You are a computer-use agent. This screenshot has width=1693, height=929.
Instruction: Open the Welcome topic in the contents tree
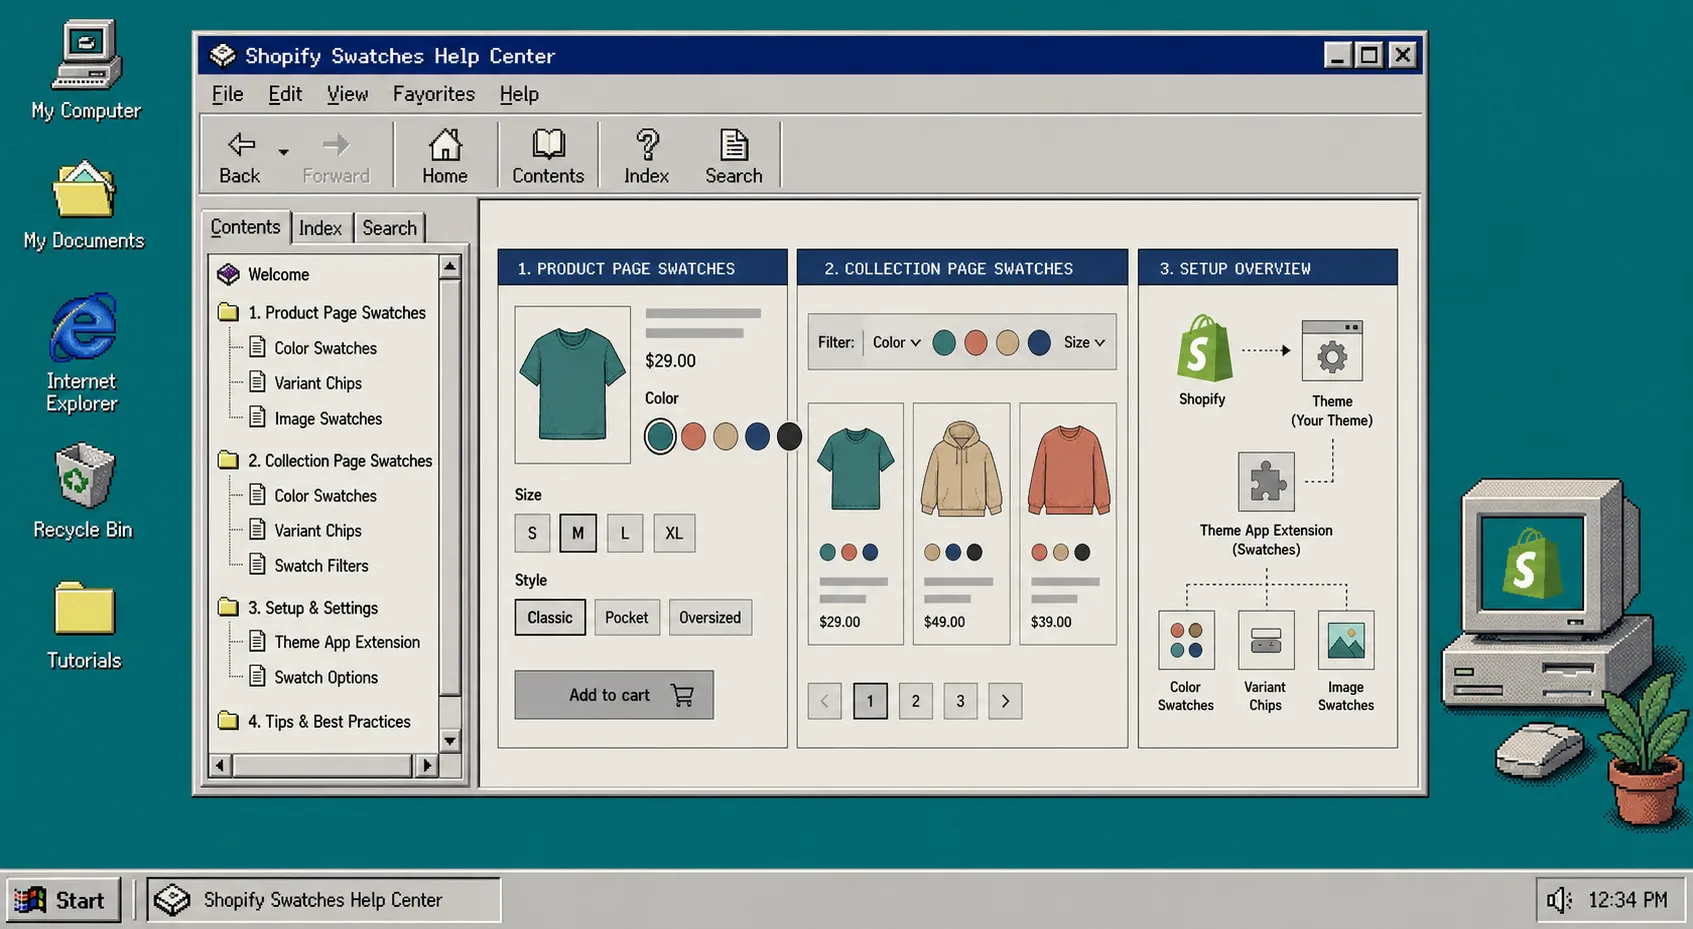coord(278,274)
